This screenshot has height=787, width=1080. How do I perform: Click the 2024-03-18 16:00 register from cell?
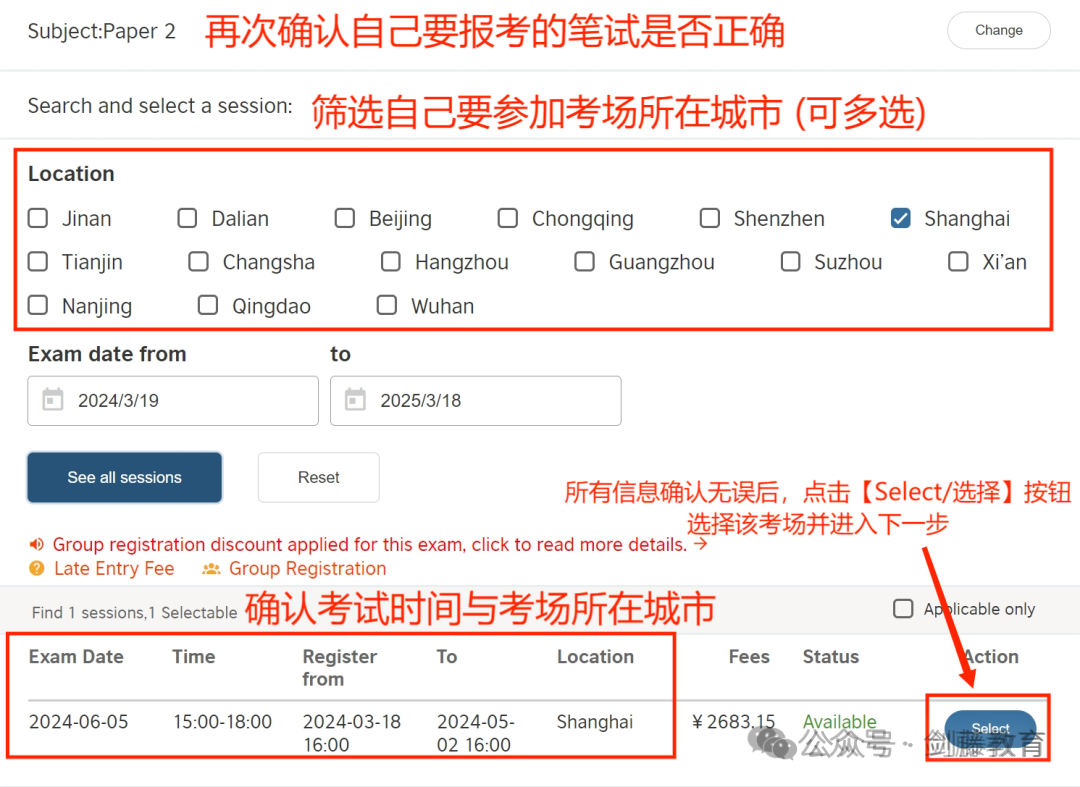[x=352, y=733]
